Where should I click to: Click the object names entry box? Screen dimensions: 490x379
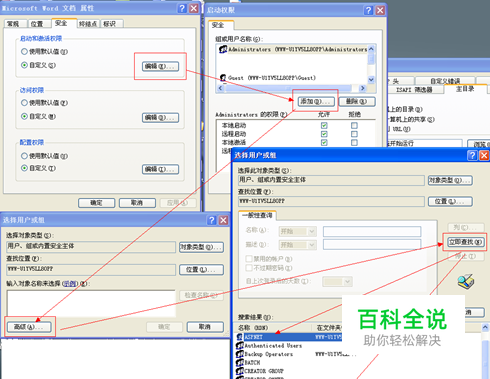click(91, 303)
